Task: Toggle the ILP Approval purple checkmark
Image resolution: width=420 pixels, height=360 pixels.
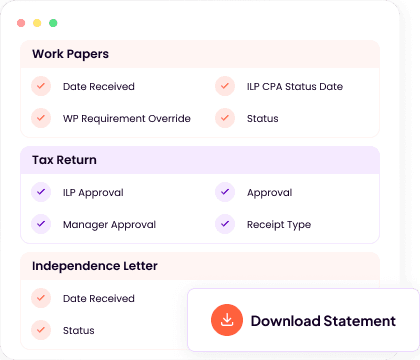Action: 41,192
